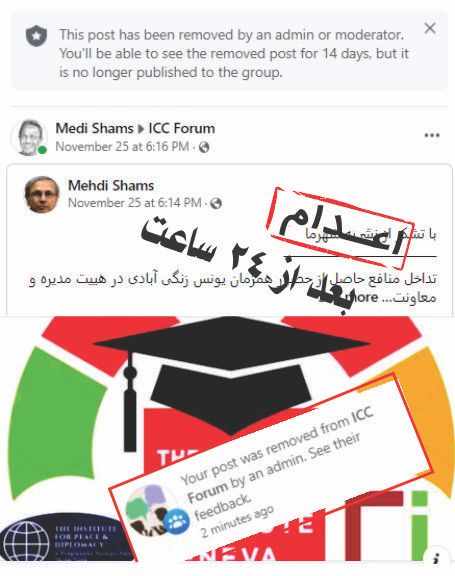Click the info icon on the image corner
Image resolution: width=455 pixels, height=576 pixels.
[437, 558]
